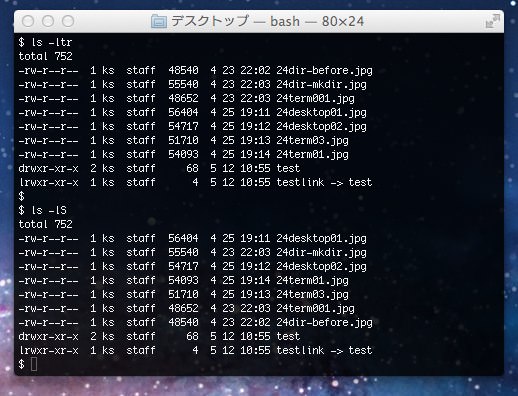The image size is (518, 396).
Task: Minimize the terminal with the middle window button
Action: pyautogui.click(x=48, y=21)
